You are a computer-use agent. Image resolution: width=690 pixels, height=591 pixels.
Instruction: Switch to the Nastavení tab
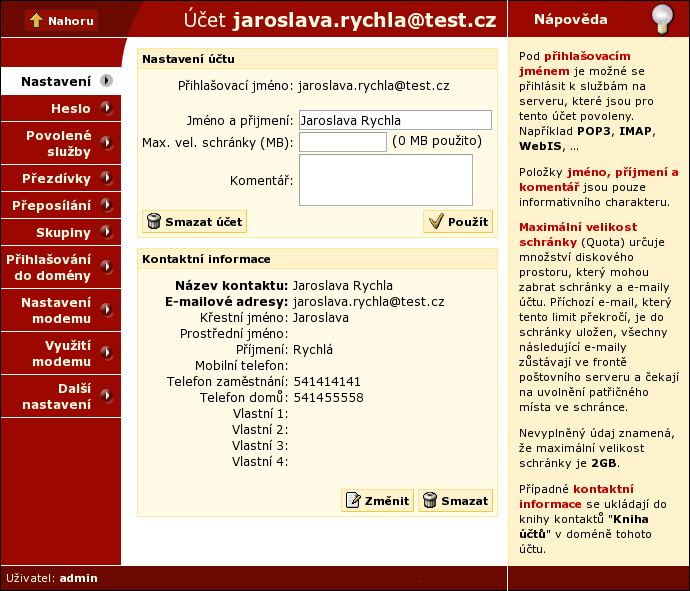(56, 81)
